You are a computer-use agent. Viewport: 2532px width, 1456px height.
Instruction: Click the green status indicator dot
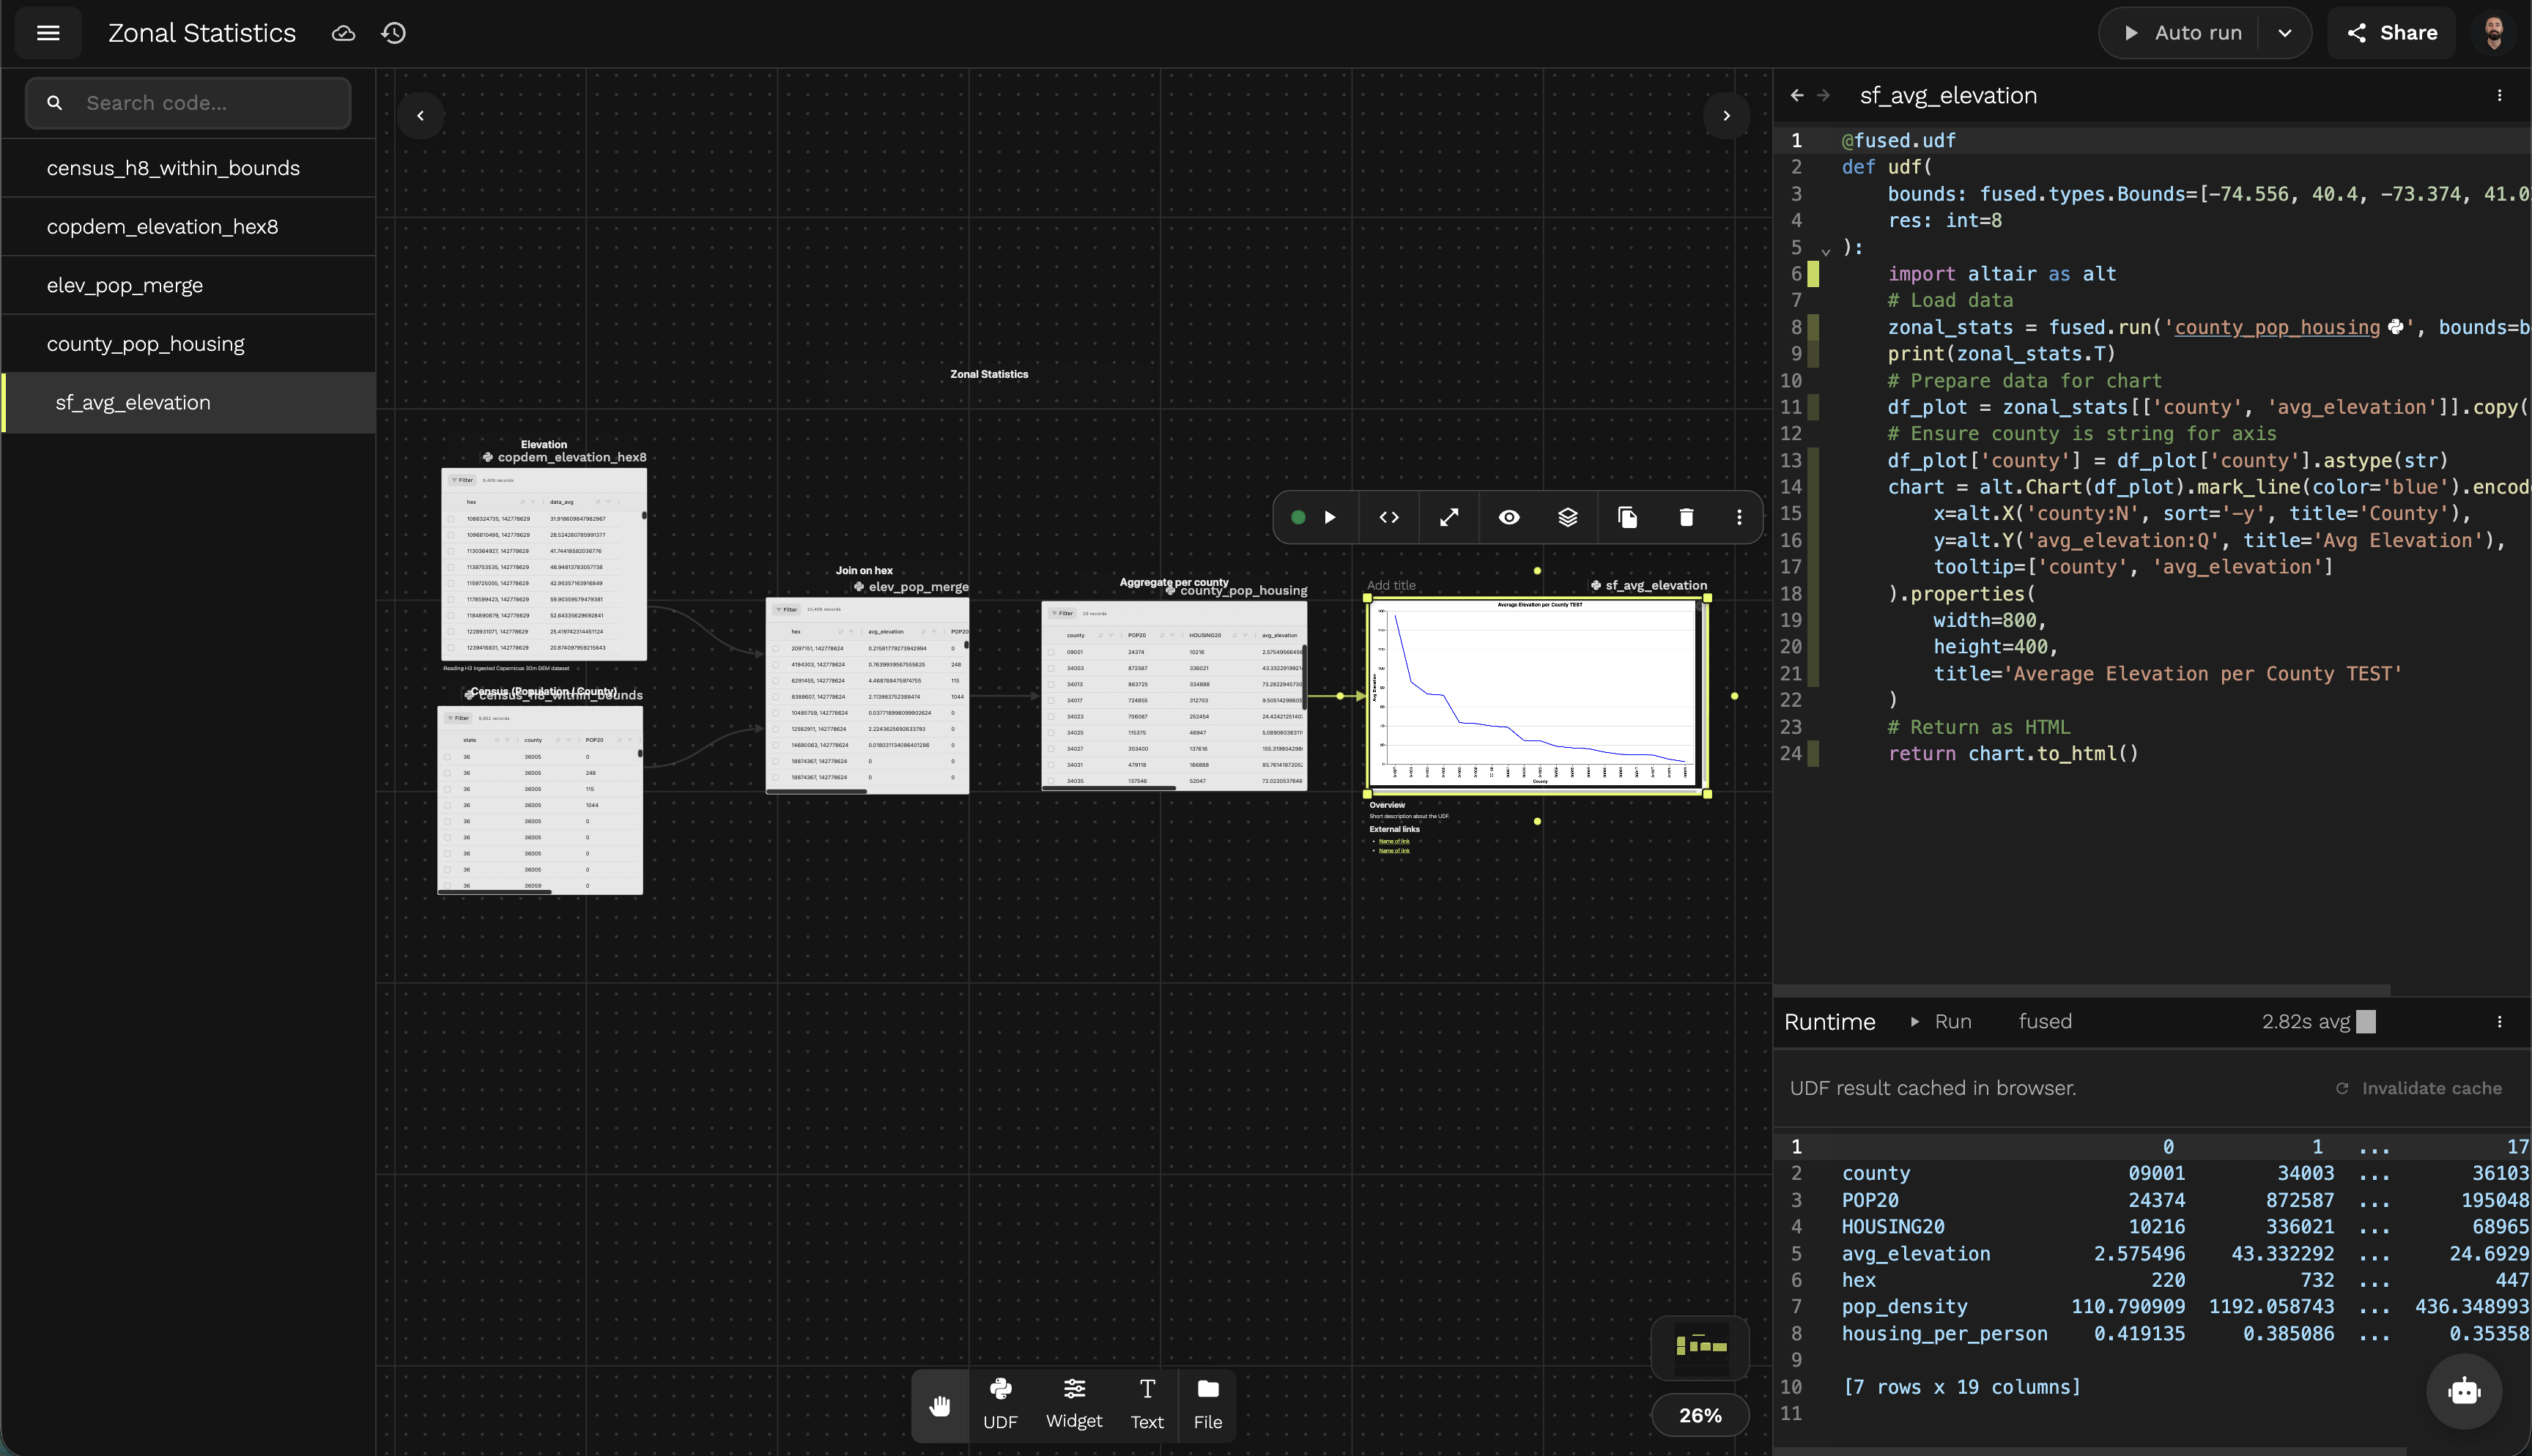(1298, 517)
